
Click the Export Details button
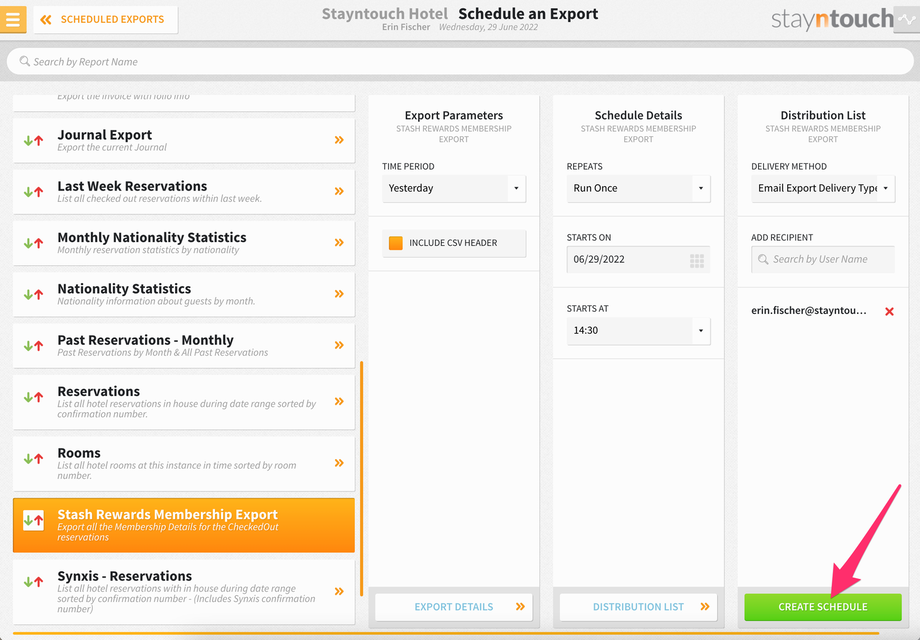pos(454,607)
